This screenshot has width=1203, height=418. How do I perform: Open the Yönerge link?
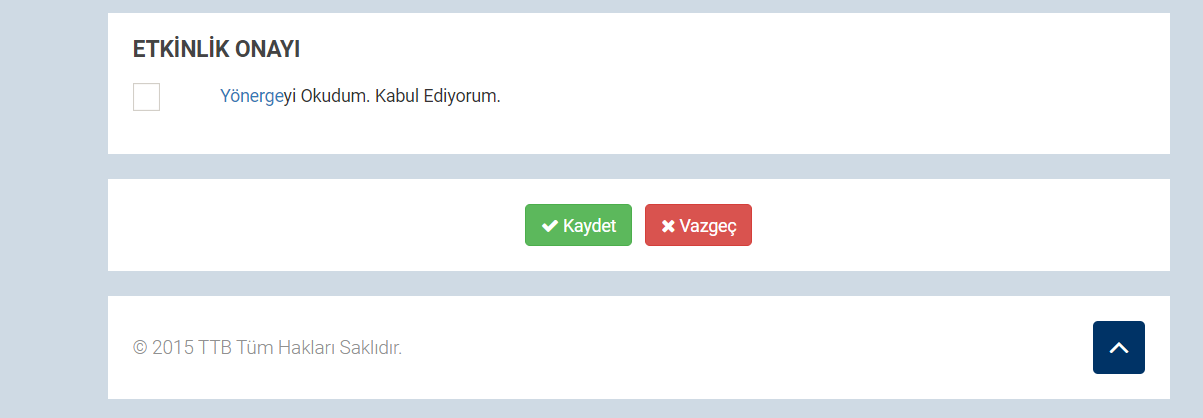click(252, 97)
